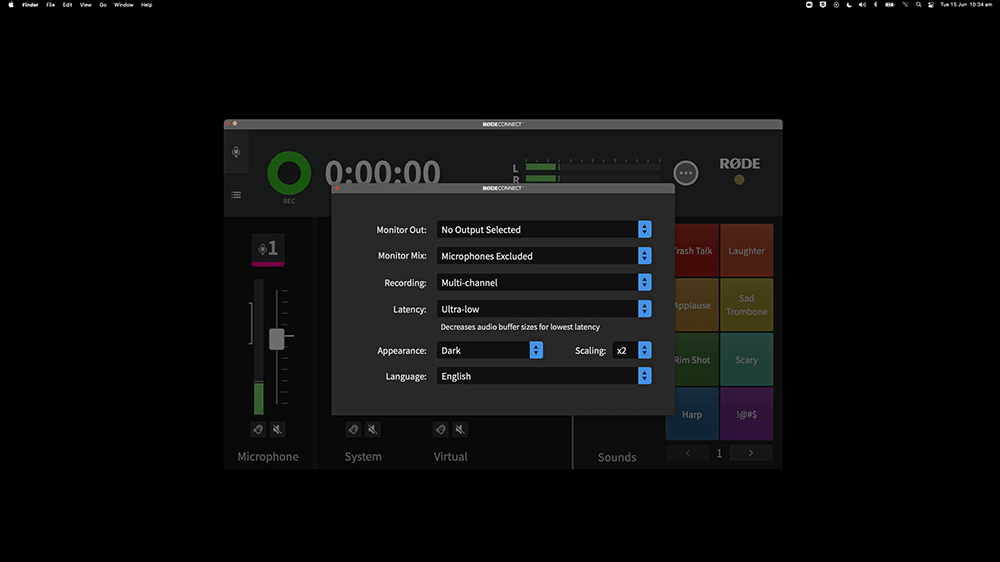Click the microphone icon in the left sidebar

click(236, 152)
